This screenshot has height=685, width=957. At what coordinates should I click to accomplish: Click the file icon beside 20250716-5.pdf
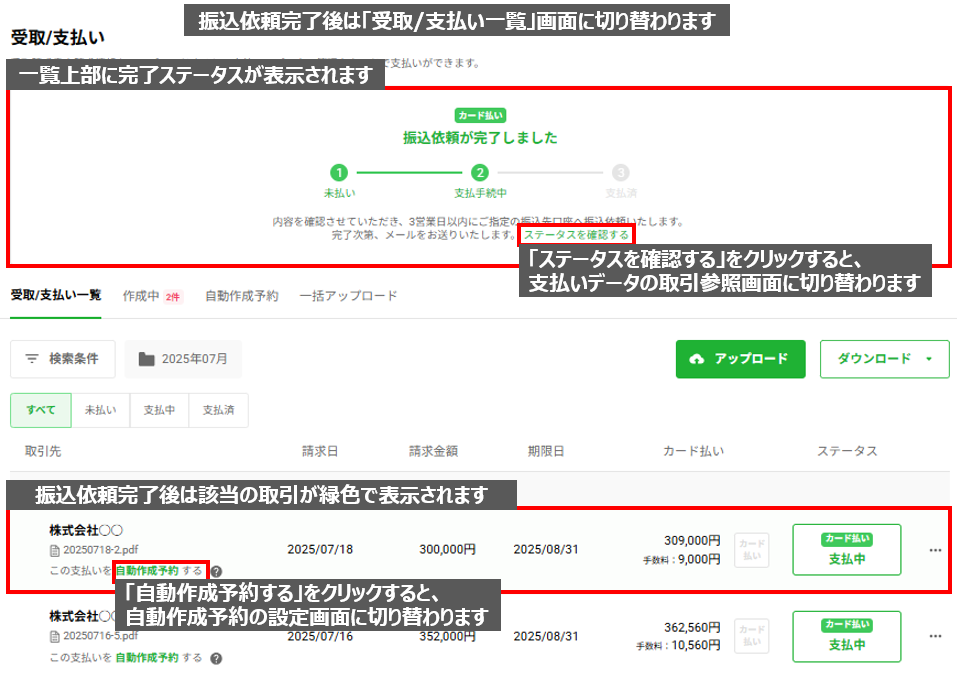(x=55, y=636)
